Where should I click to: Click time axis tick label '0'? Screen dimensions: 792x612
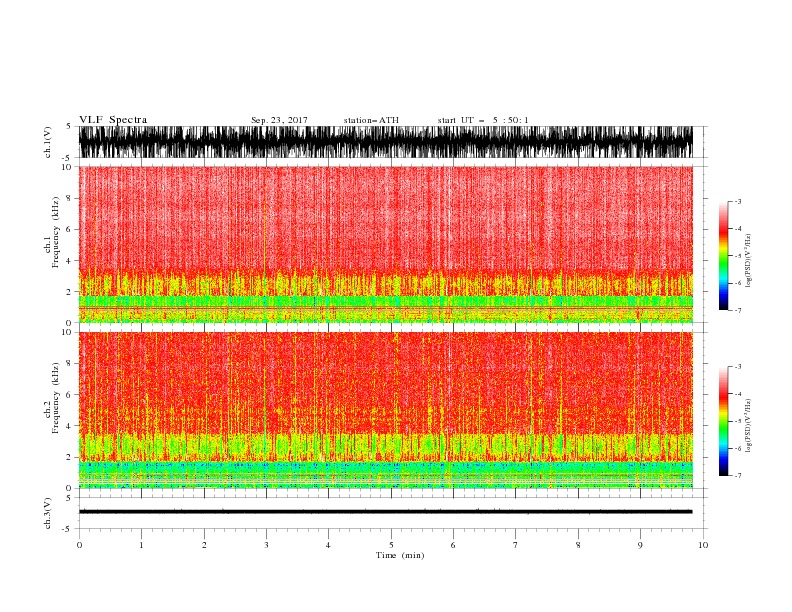pyautogui.click(x=79, y=545)
